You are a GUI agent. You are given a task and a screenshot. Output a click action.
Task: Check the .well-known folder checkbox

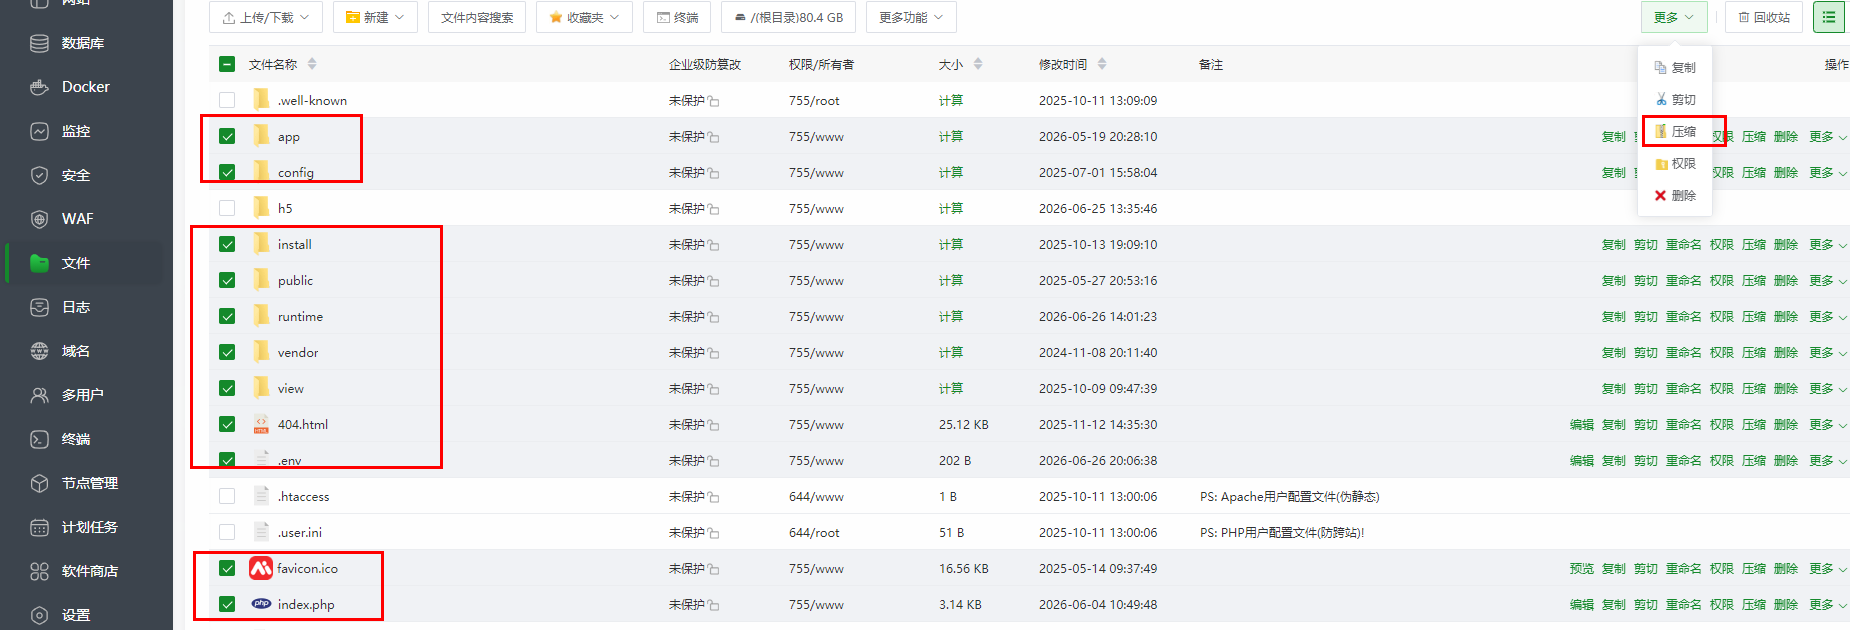click(x=227, y=100)
